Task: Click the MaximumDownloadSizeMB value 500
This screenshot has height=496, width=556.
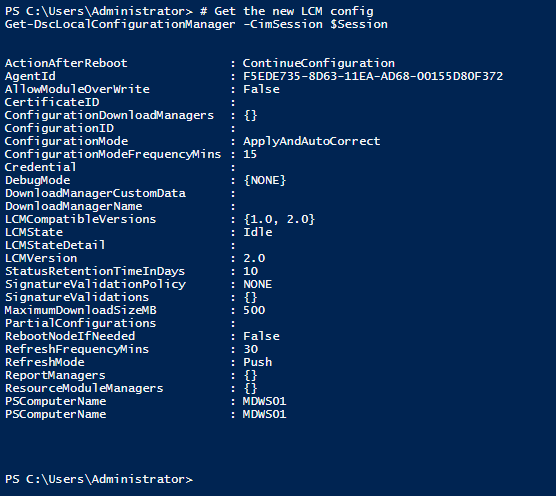Action: pos(254,310)
